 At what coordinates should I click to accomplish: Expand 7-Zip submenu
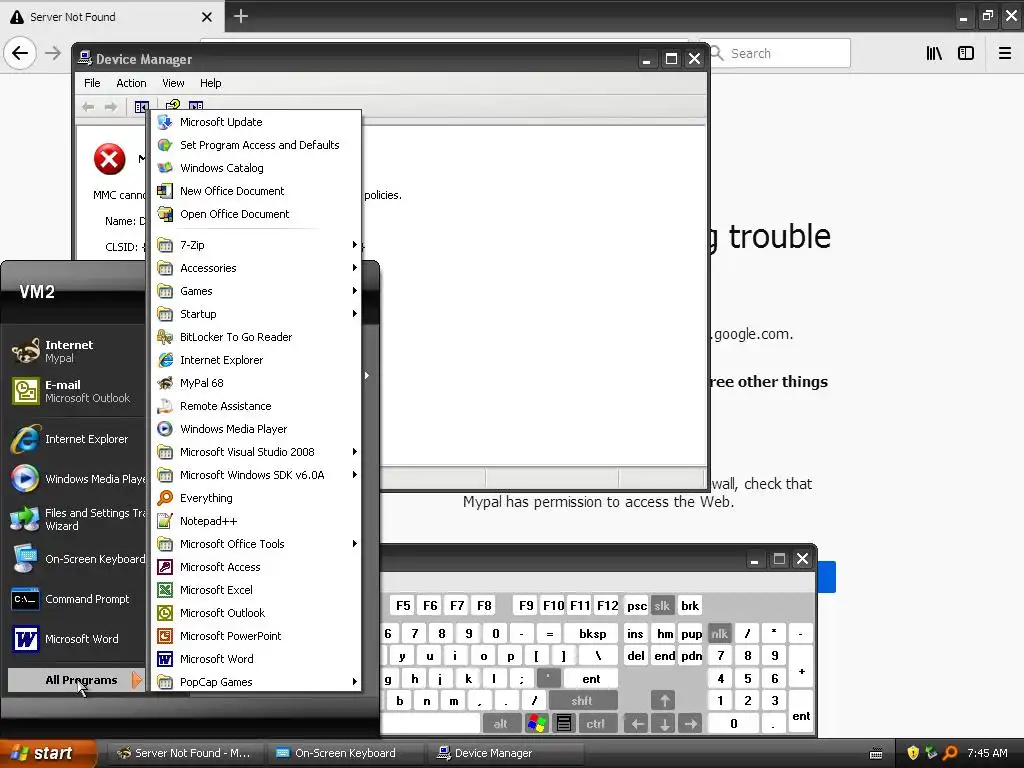[x=256, y=245]
